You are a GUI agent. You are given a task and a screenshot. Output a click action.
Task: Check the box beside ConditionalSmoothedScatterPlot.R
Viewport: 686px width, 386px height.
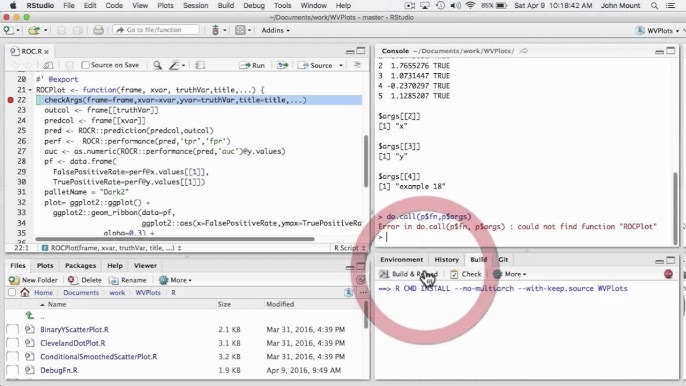13,356
